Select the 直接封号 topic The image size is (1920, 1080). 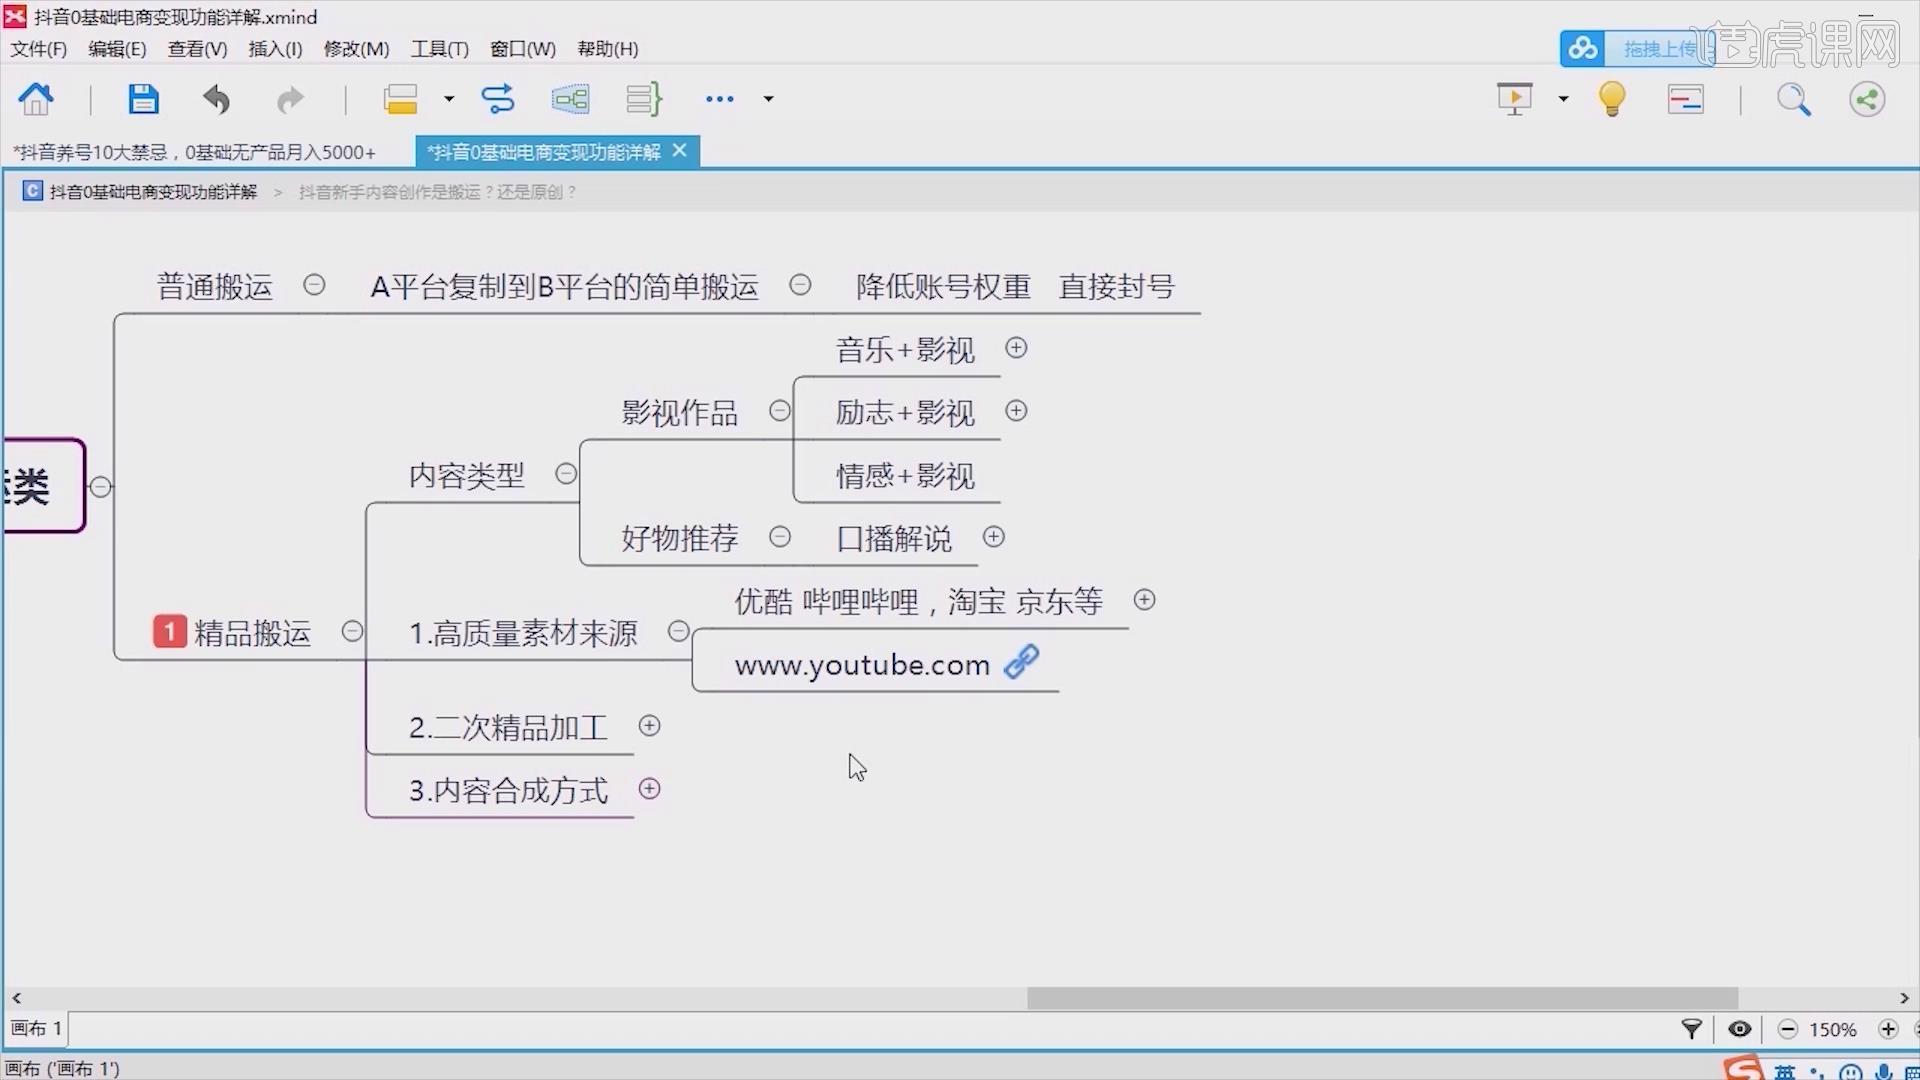[1116, 287]
